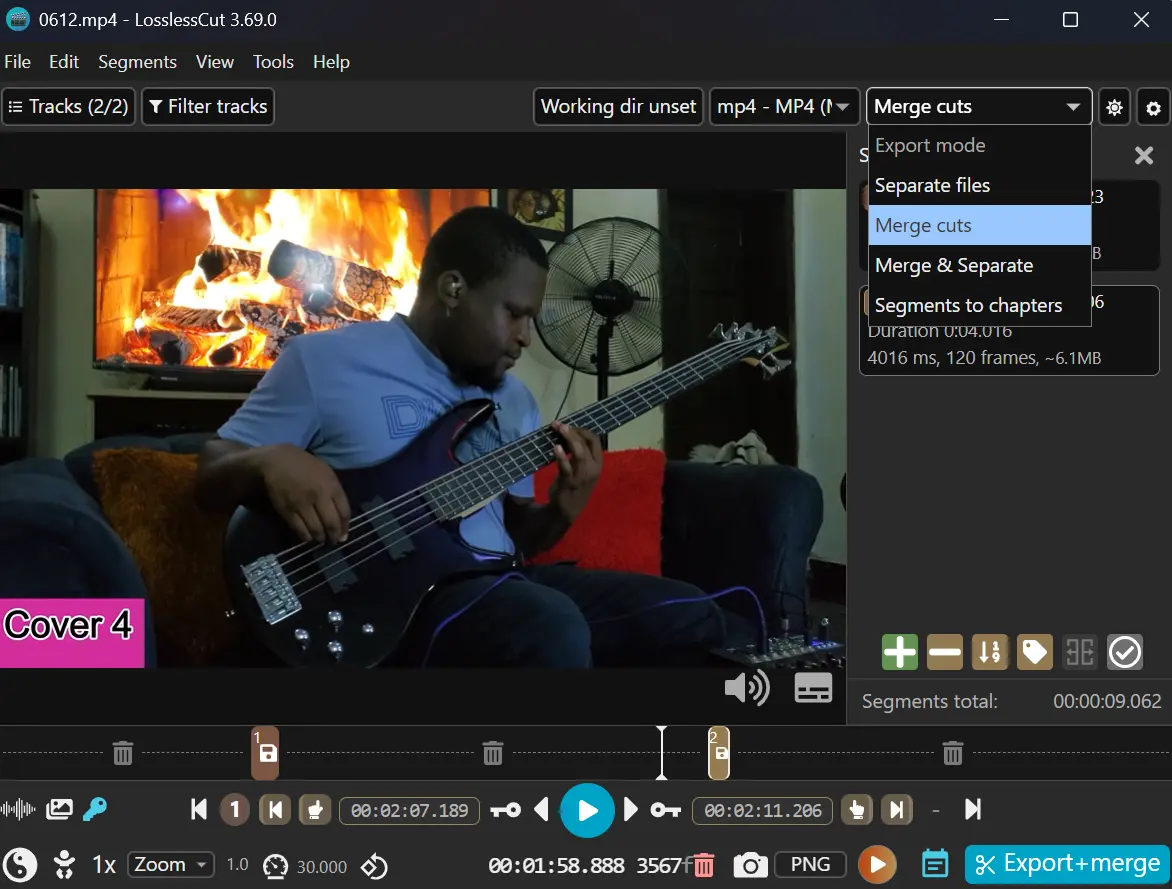Collapse the Merge cuts export mode dropdown
Image resolution: width=1172 pixels, height=889 pixels.
(x=978, y=107)
